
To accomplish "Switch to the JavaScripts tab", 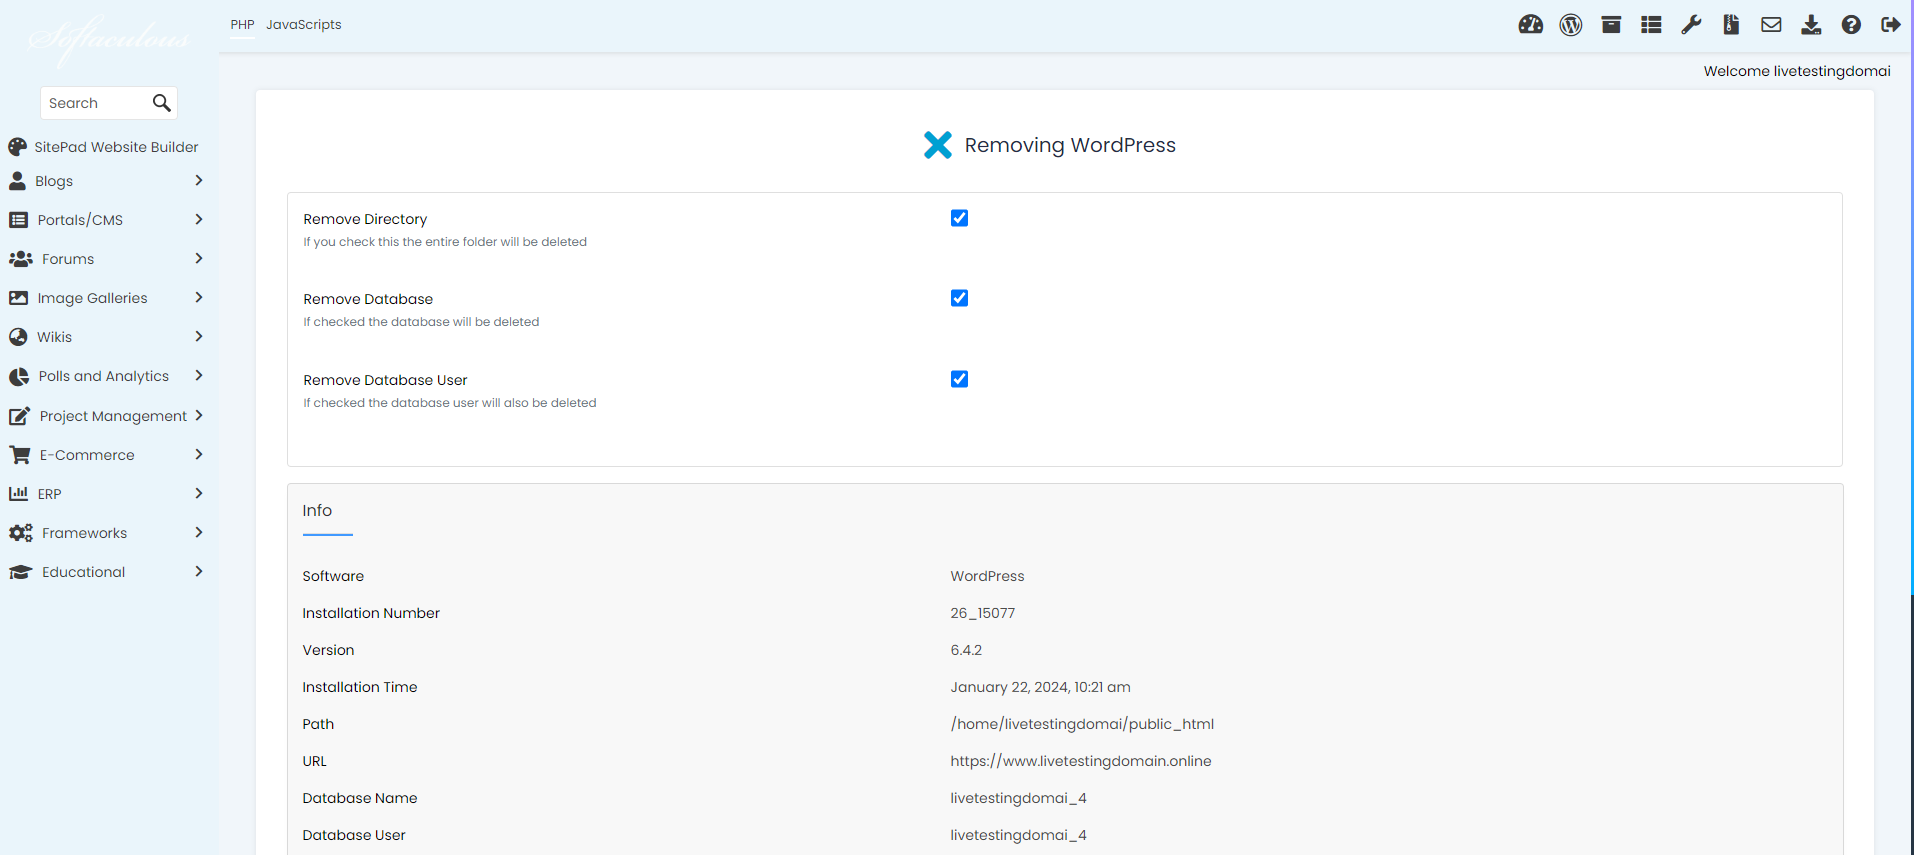I will [x=303, y=25].
